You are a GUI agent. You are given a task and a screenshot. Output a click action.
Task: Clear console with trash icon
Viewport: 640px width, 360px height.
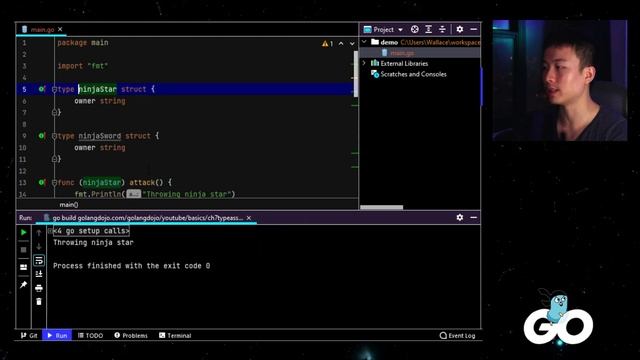(x=39, y=302)
